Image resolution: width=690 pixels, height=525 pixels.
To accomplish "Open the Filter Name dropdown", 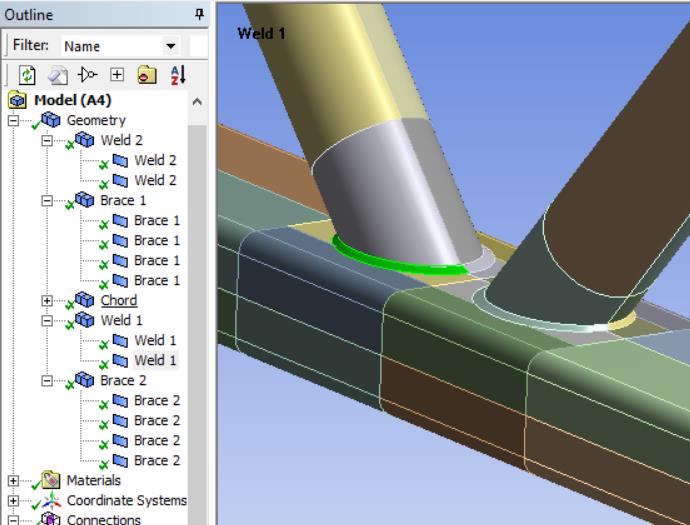I will pyautogui.click(x=171, y=46).
